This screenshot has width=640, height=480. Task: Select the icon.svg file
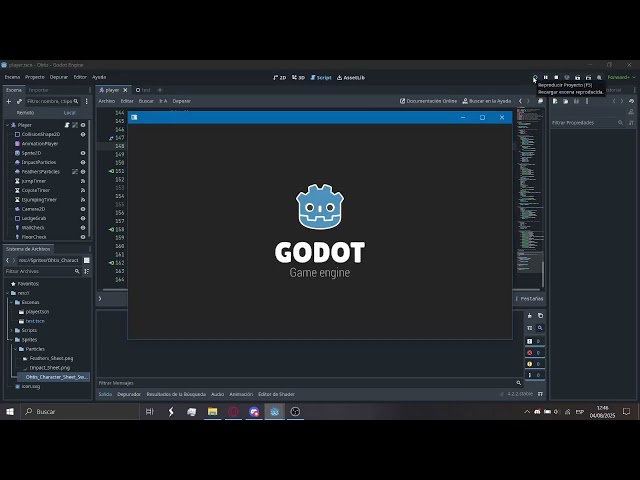pyautogui.click(x=28, y=387)
